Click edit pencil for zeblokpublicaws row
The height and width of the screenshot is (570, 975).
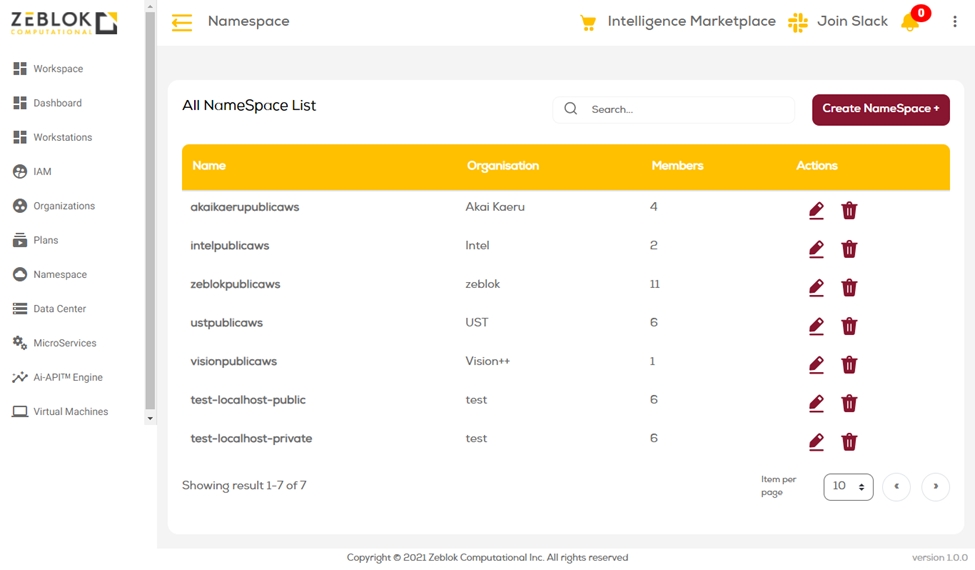tap(816, 288)
